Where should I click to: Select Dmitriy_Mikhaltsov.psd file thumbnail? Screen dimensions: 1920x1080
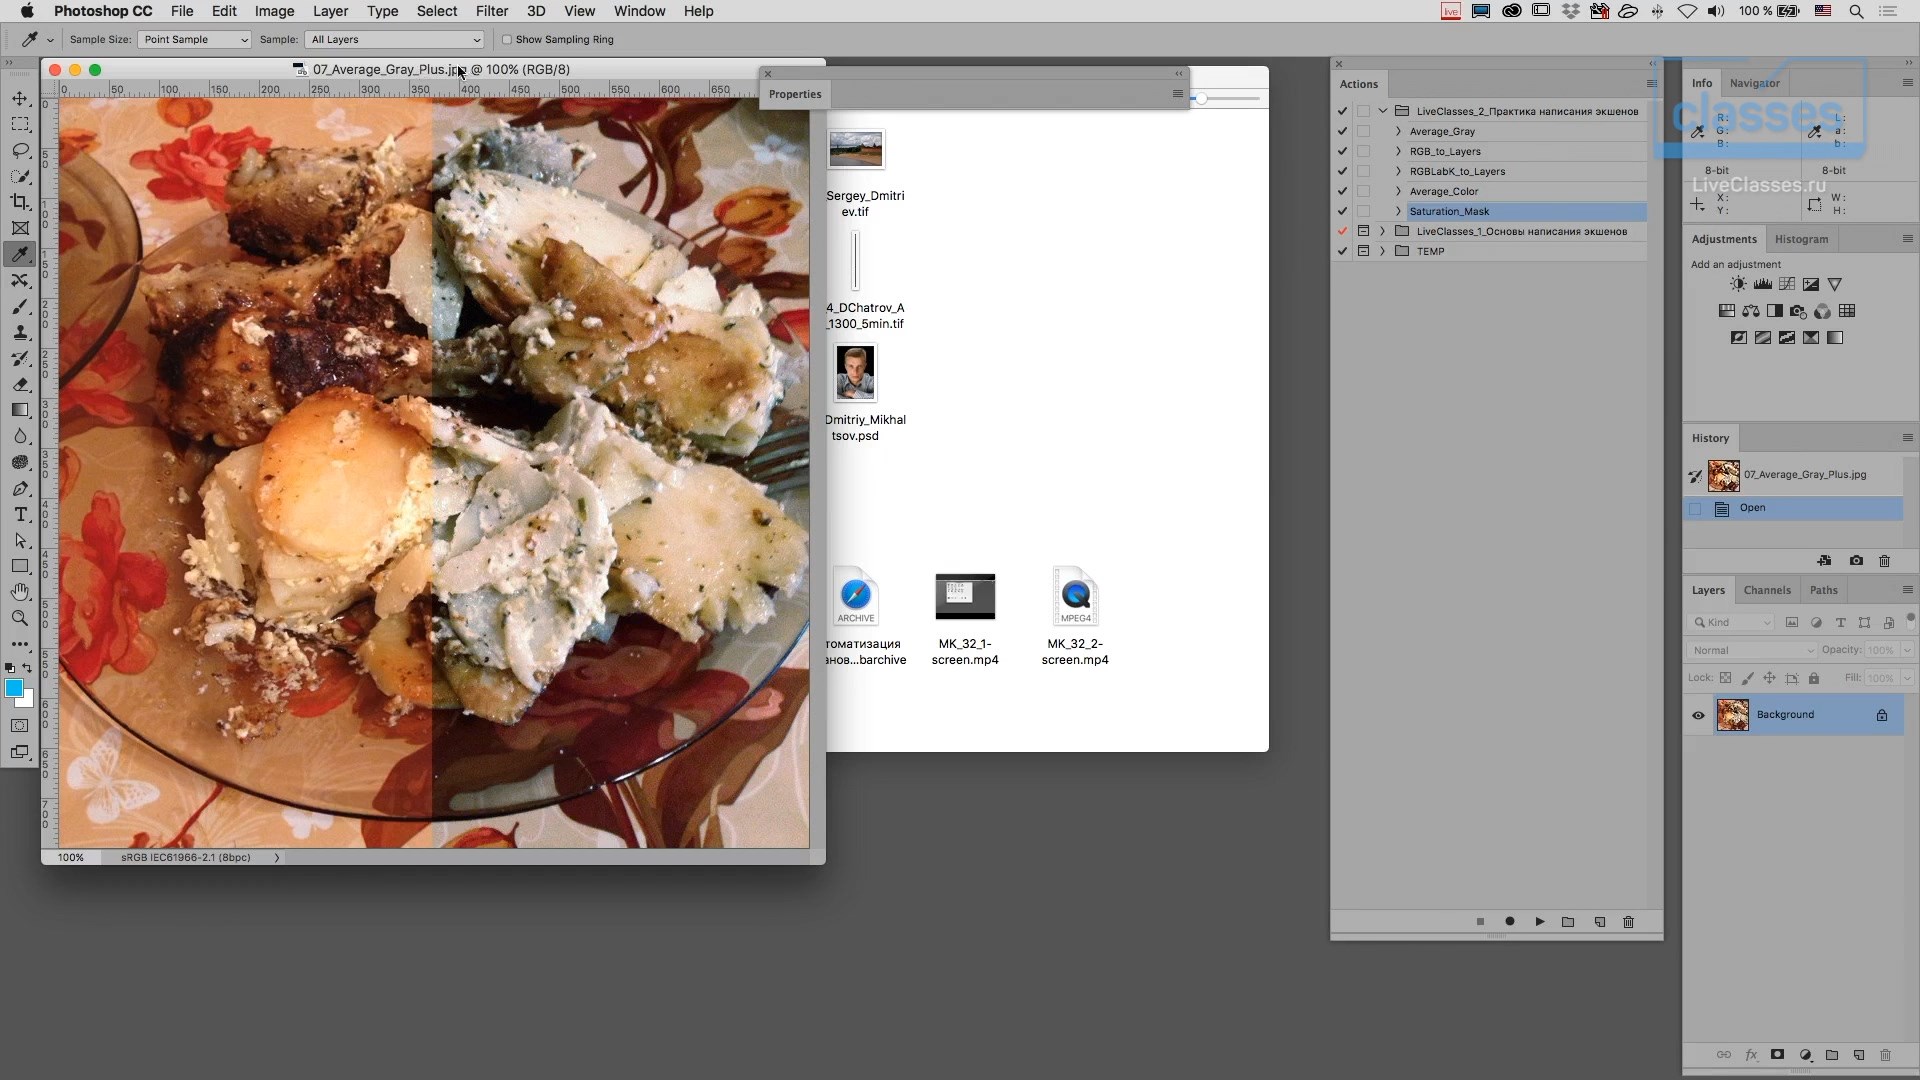[x=855, y=372]
